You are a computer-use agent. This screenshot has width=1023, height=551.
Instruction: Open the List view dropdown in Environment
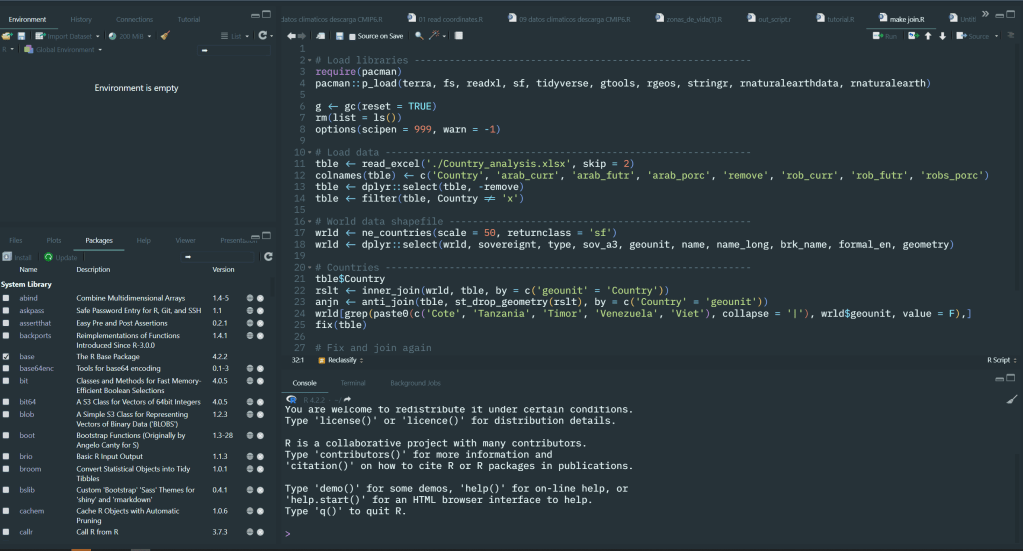pyautogui.click(x=236, y=35)
